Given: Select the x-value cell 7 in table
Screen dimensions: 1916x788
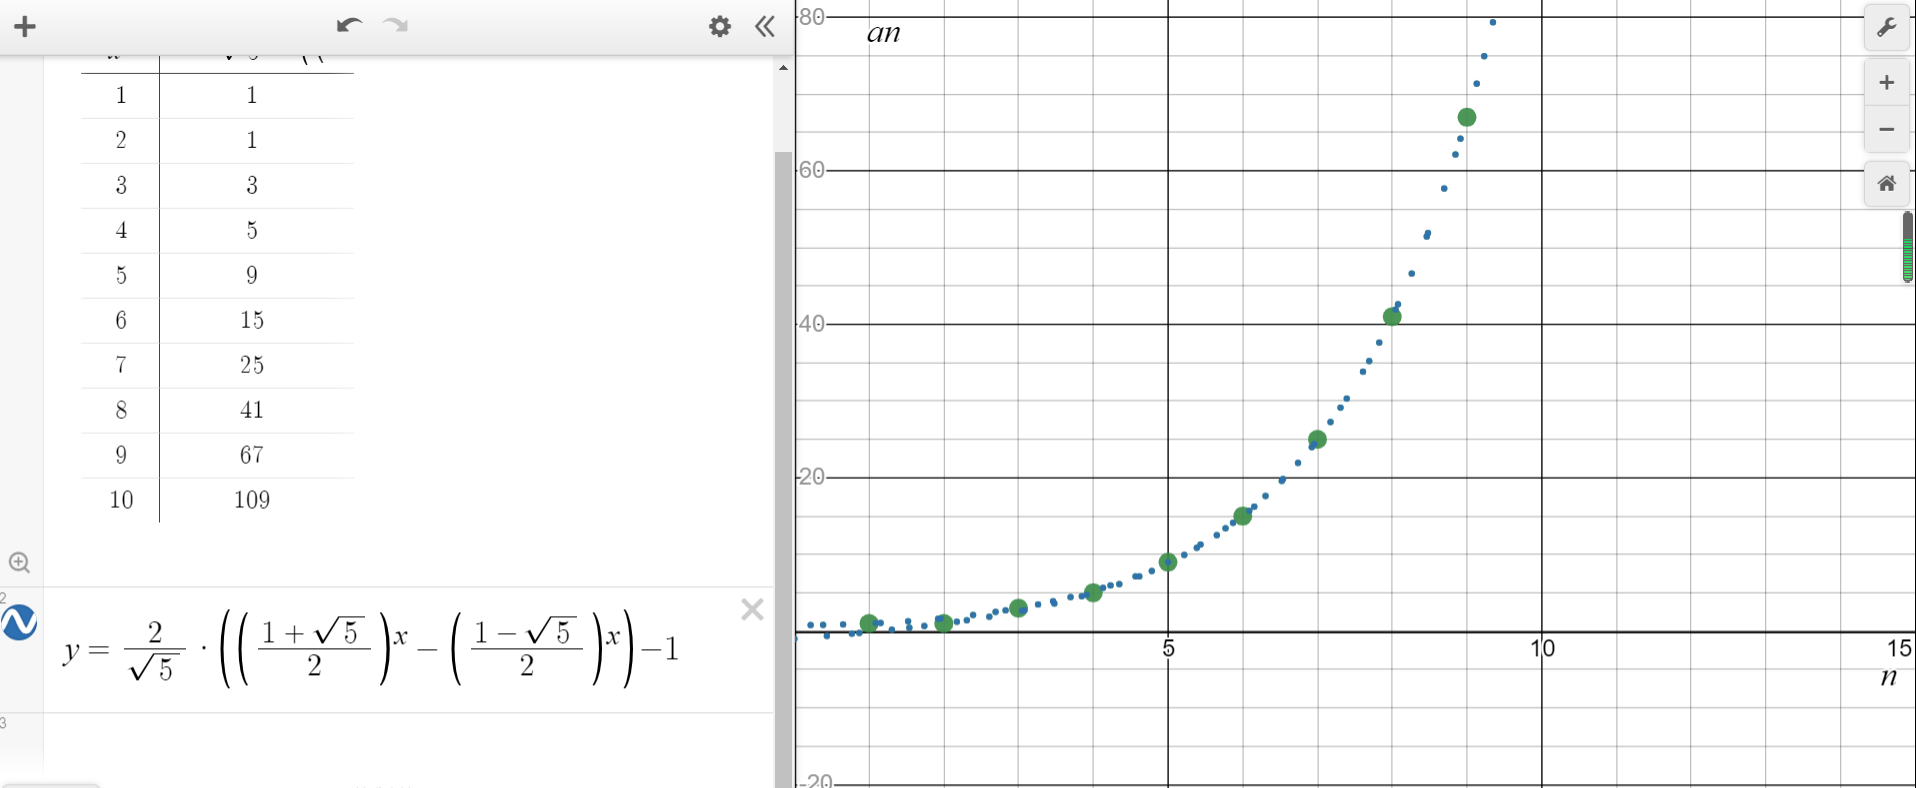Looking at the screenshot, I should (x=121, y=365).
